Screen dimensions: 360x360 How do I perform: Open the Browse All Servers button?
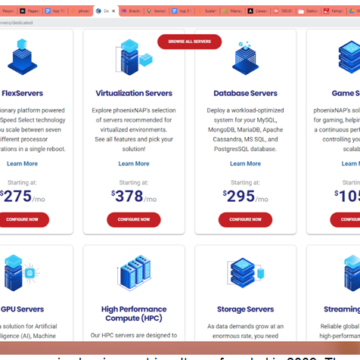tap(189, 42)
